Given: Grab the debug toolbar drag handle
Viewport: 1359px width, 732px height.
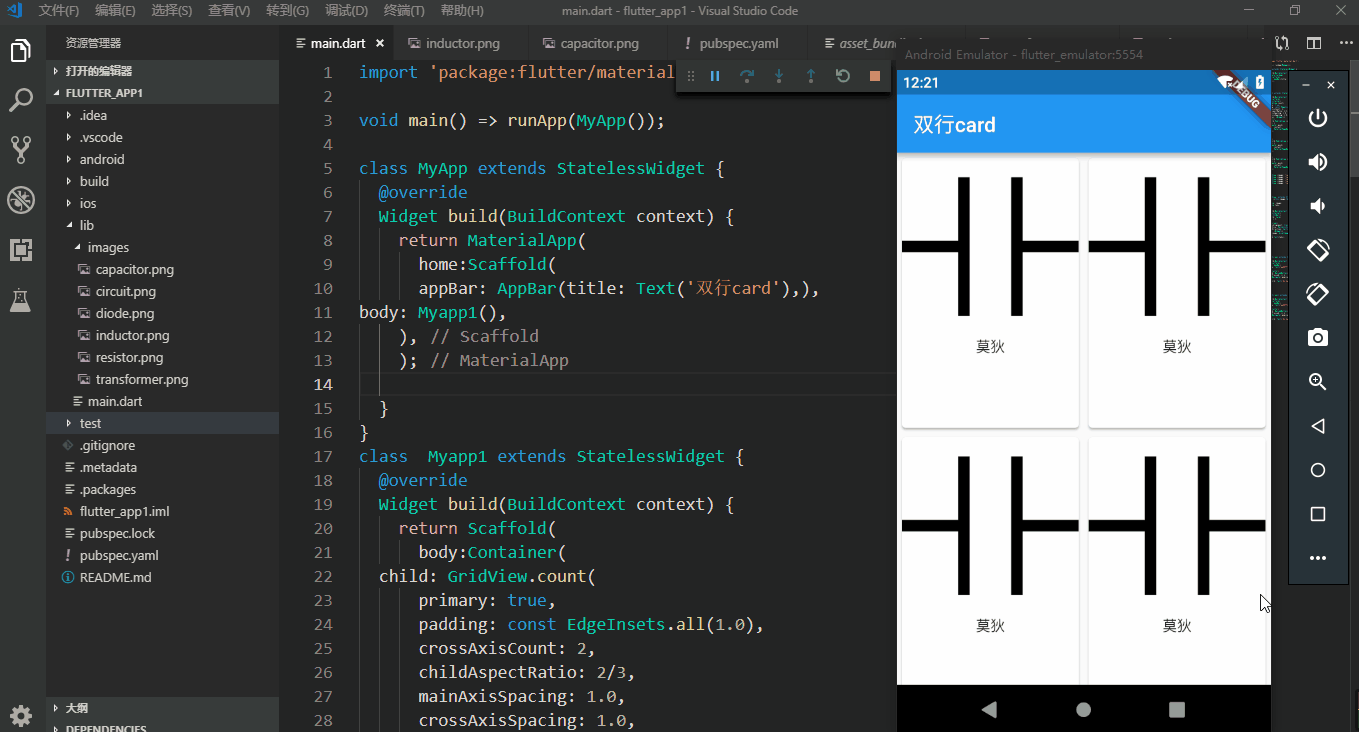Looking at the screenshot, I should 690,76.
